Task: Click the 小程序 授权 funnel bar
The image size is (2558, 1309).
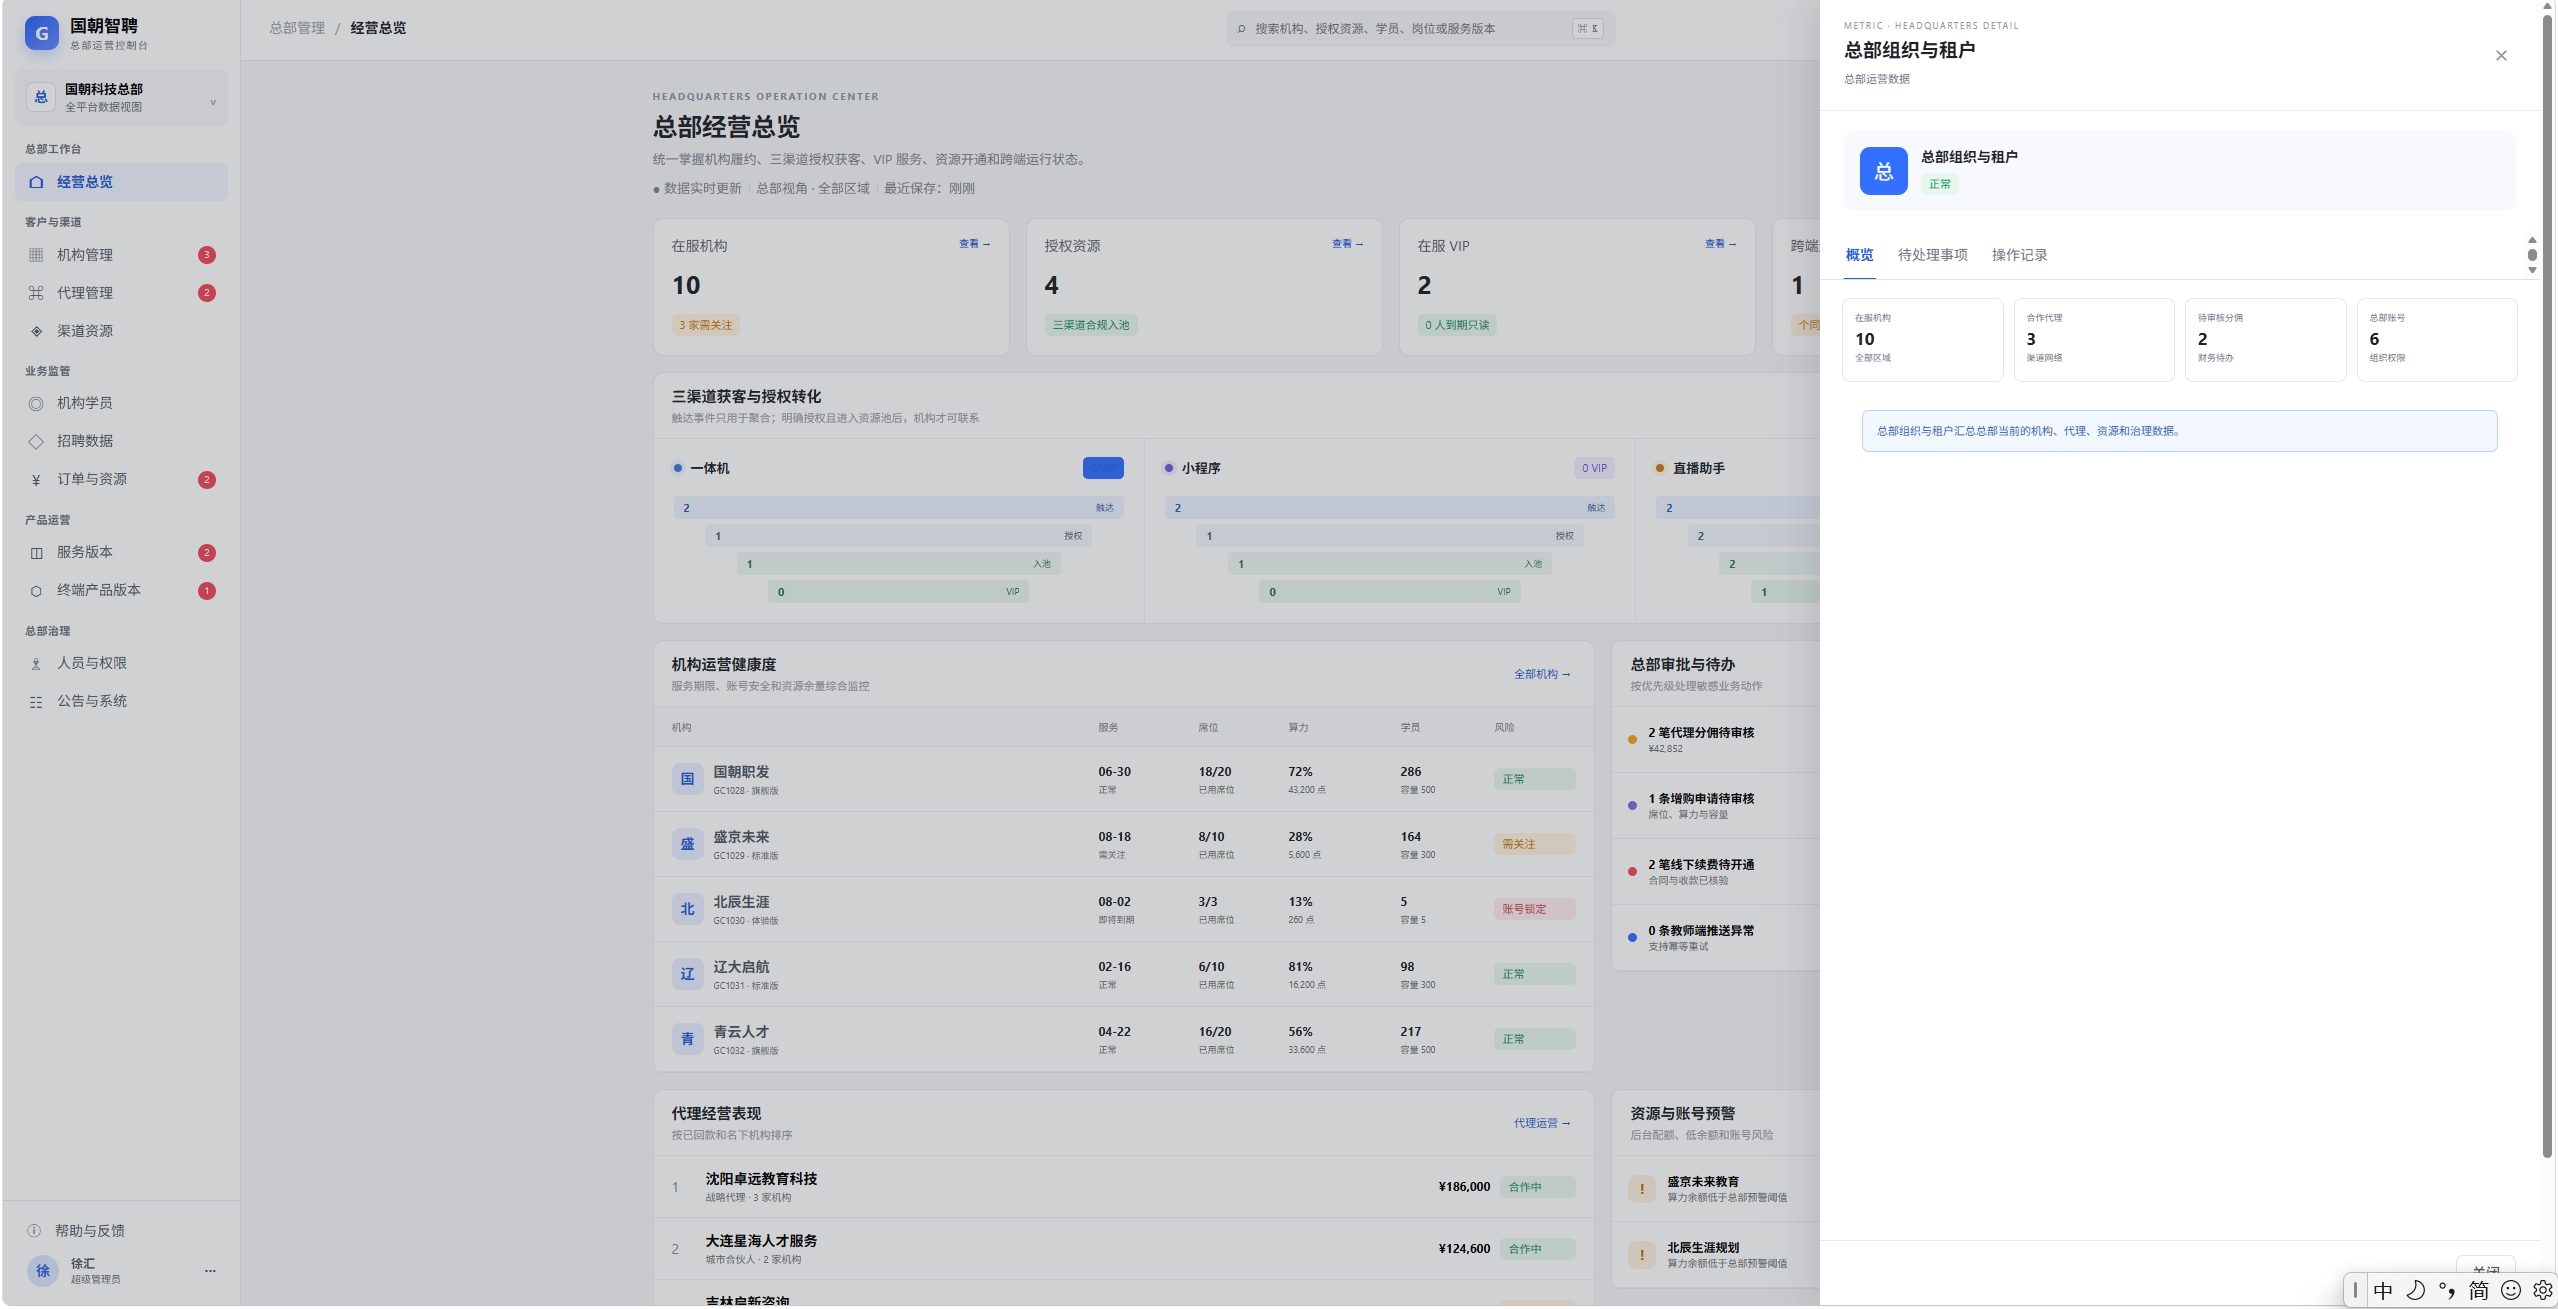Action: point(1389,536)
